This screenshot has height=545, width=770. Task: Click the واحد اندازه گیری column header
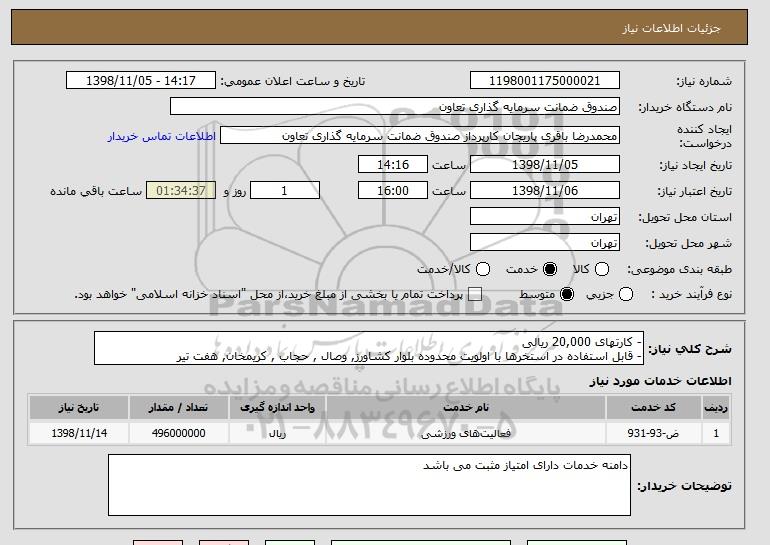pyautogui.click(x=277, y=408)
